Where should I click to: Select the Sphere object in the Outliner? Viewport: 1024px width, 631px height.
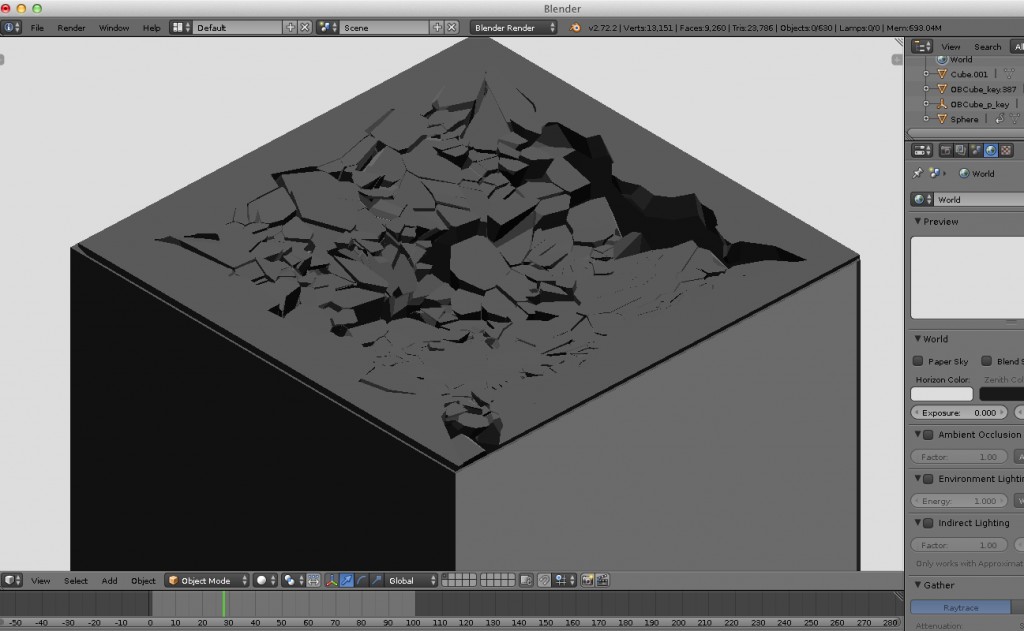(x=965, y=119)
